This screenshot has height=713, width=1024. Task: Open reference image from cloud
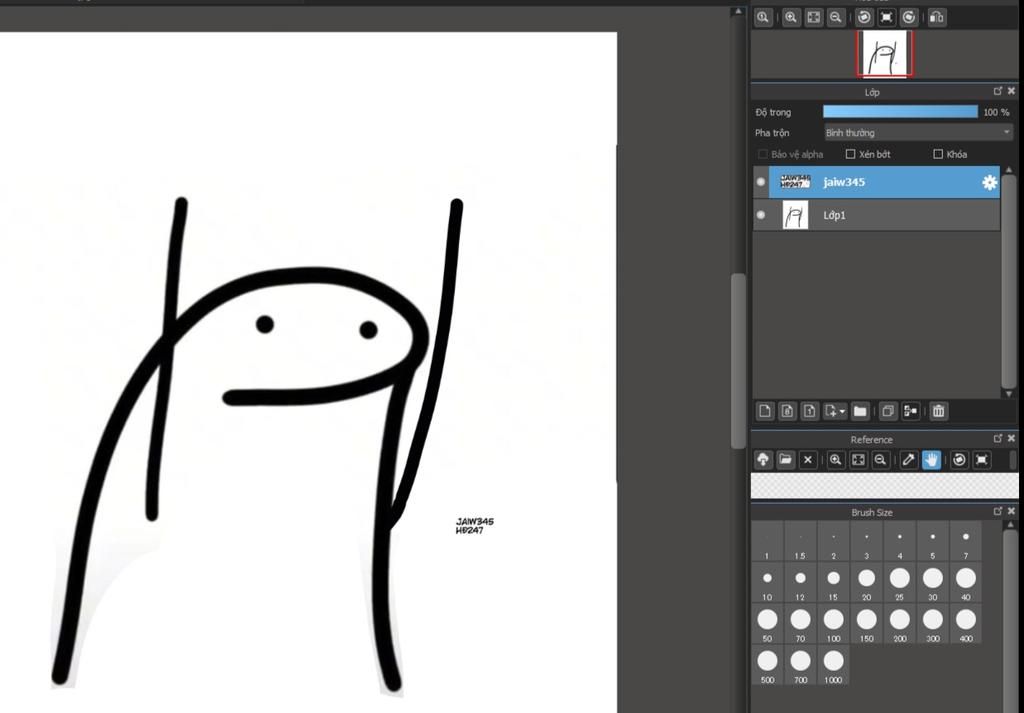click(x=763, y=460)
